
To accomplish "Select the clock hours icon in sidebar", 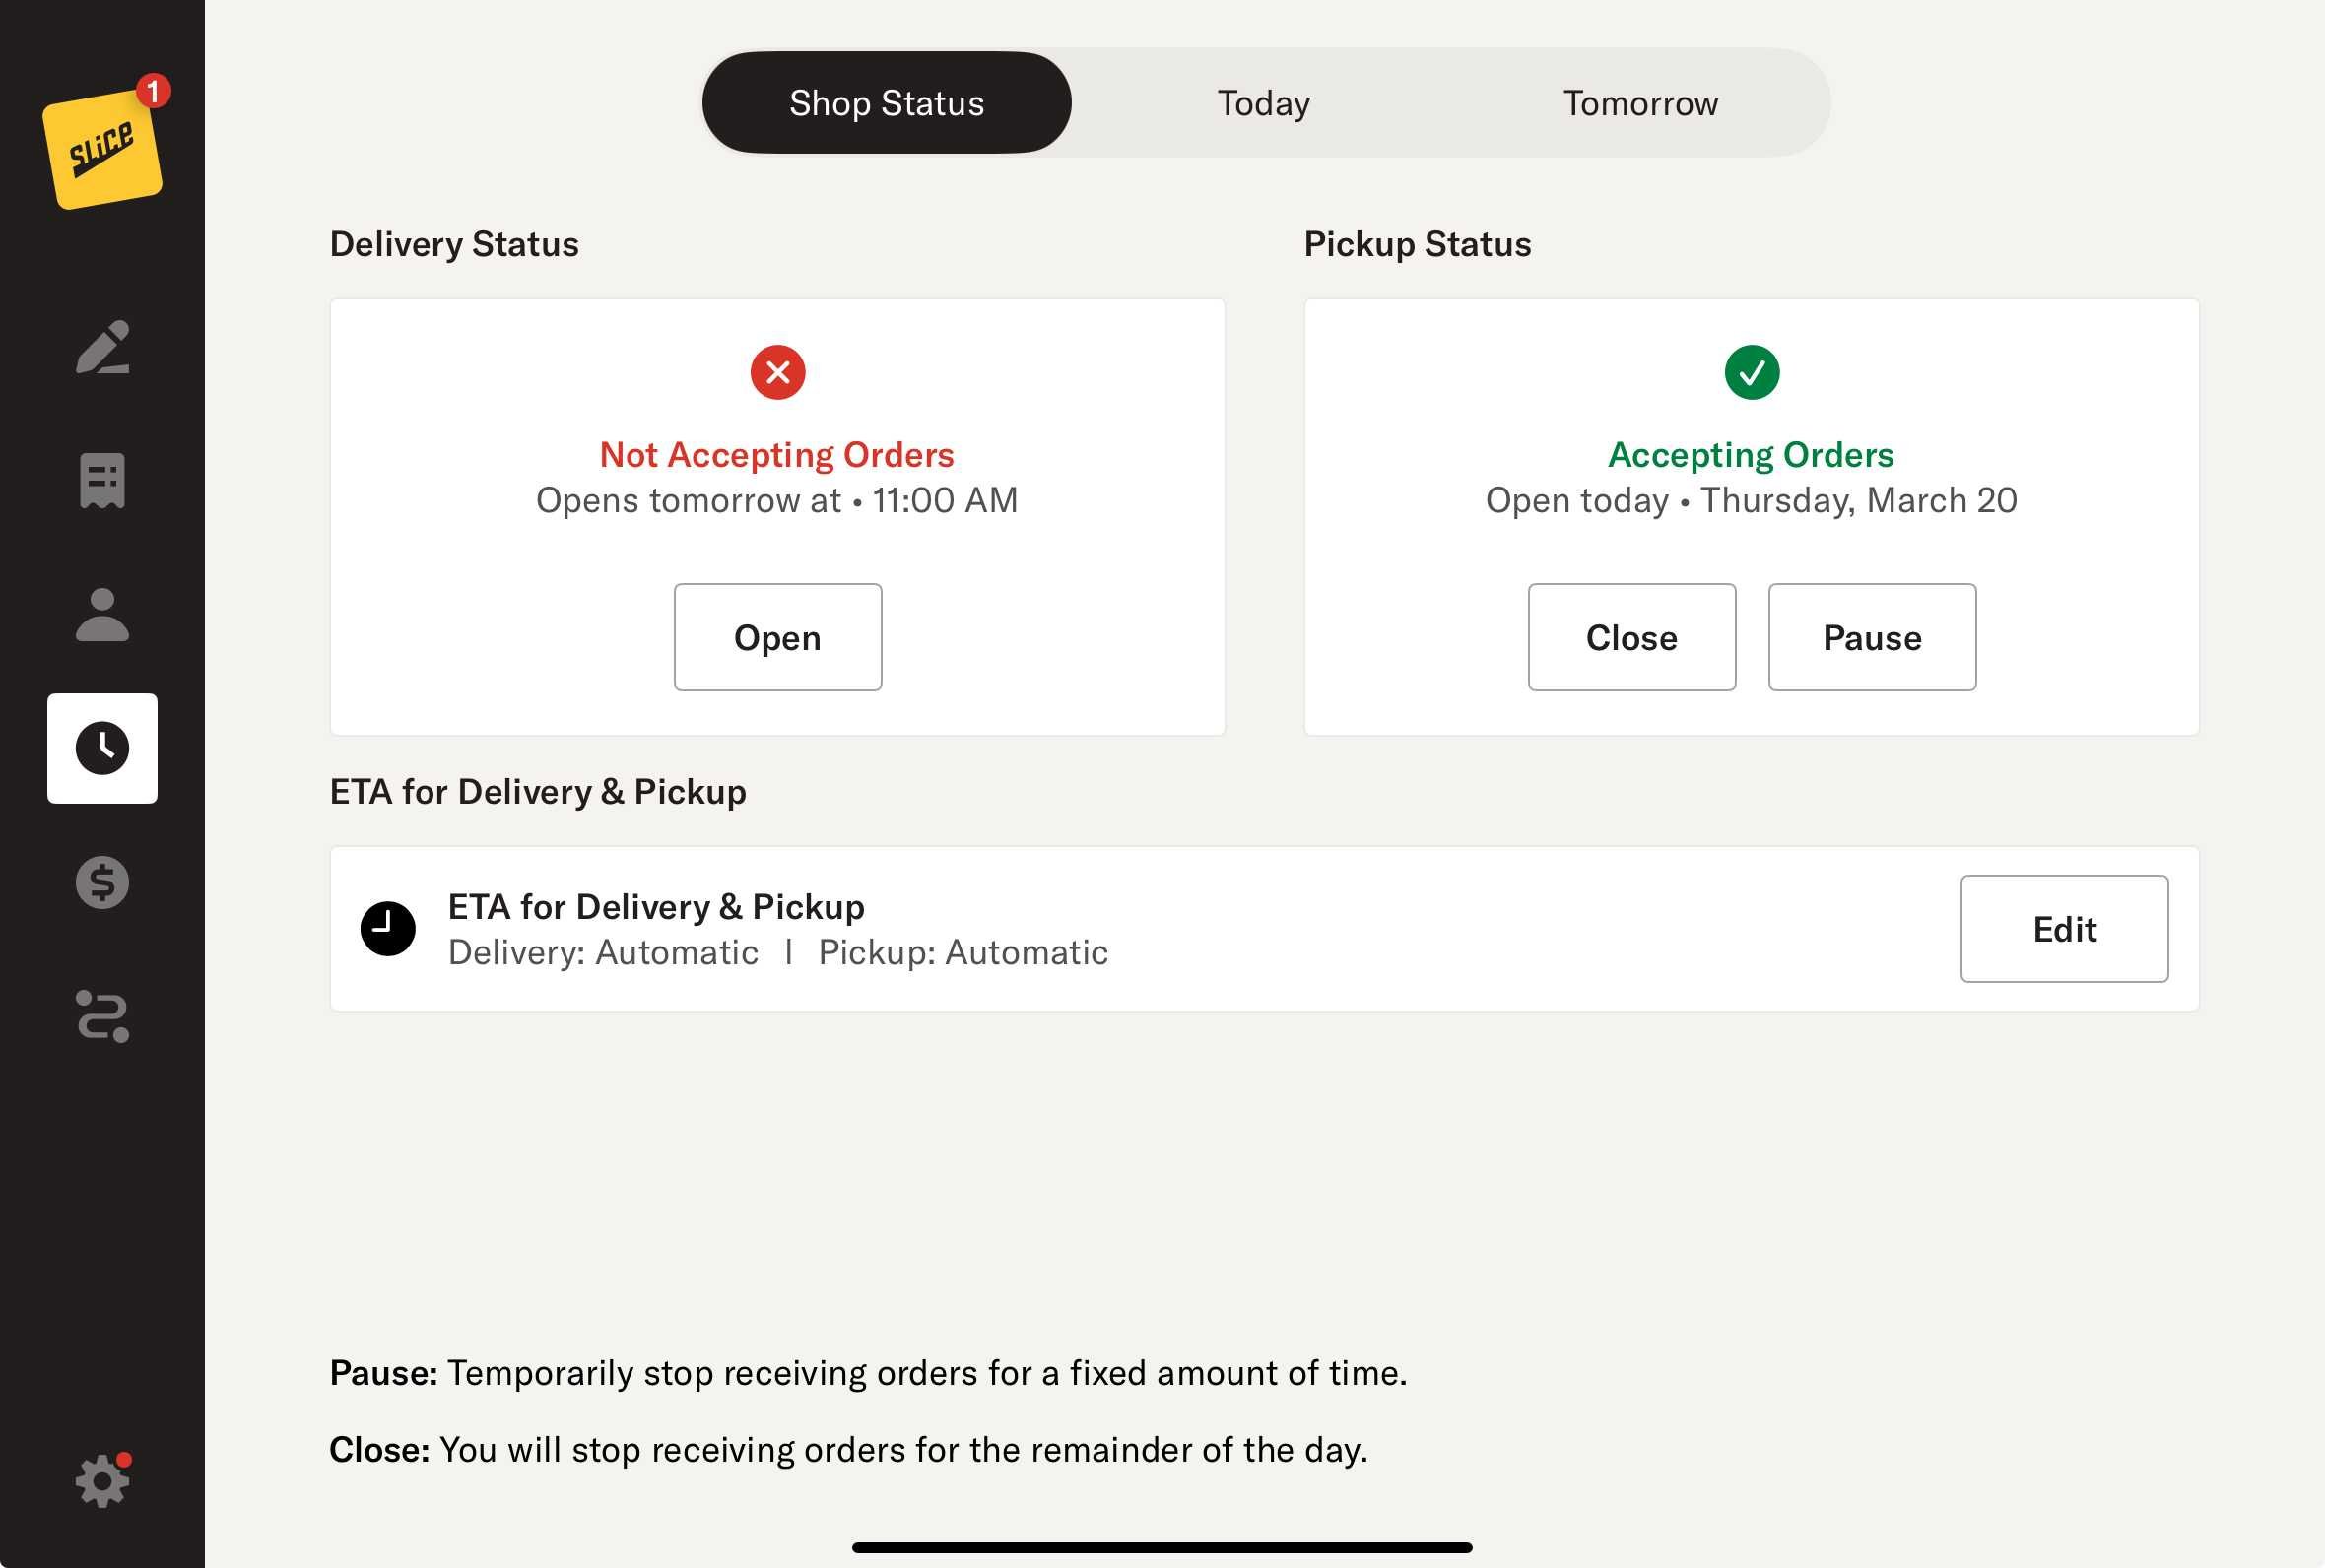I will click(x=103, y=748).
